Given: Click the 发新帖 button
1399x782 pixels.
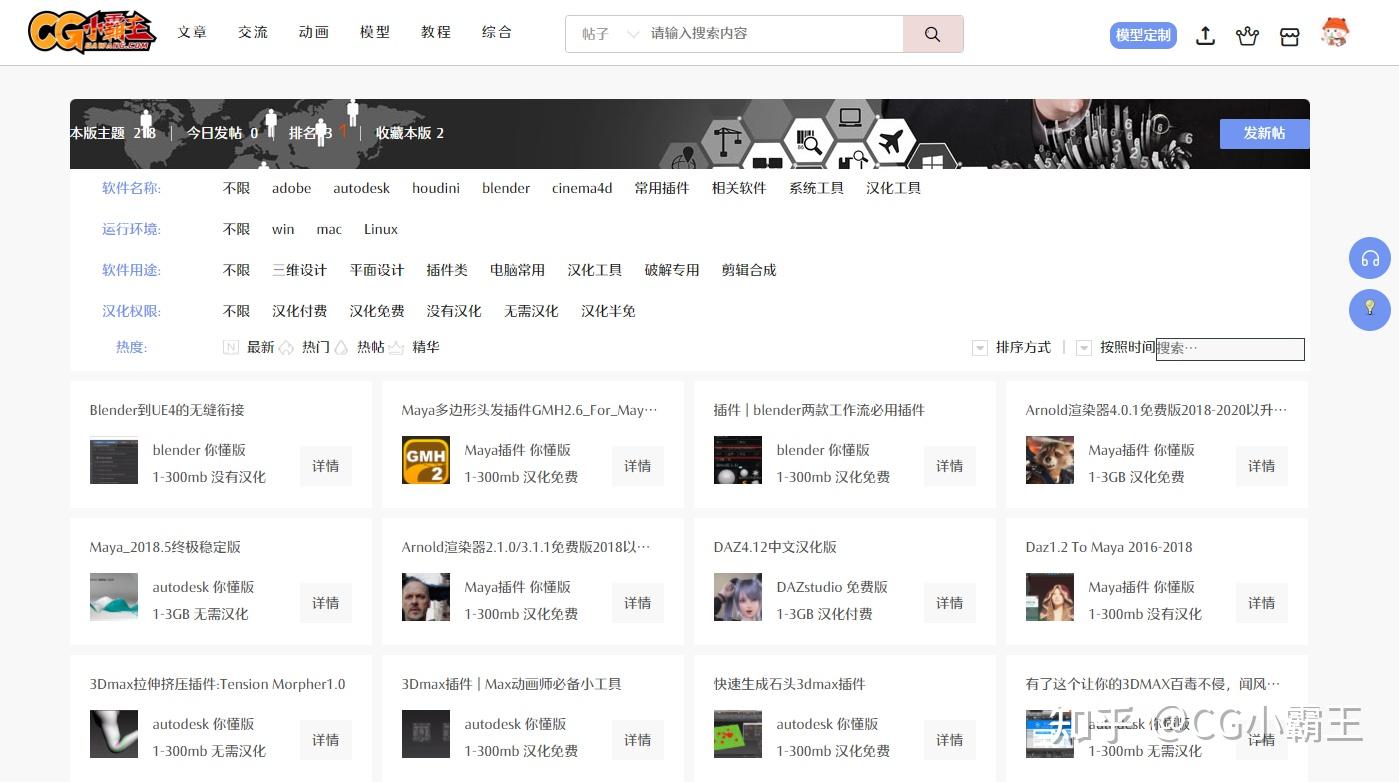Looking at the screenshot, I should pyautogui.click(x=1264, y=134).
